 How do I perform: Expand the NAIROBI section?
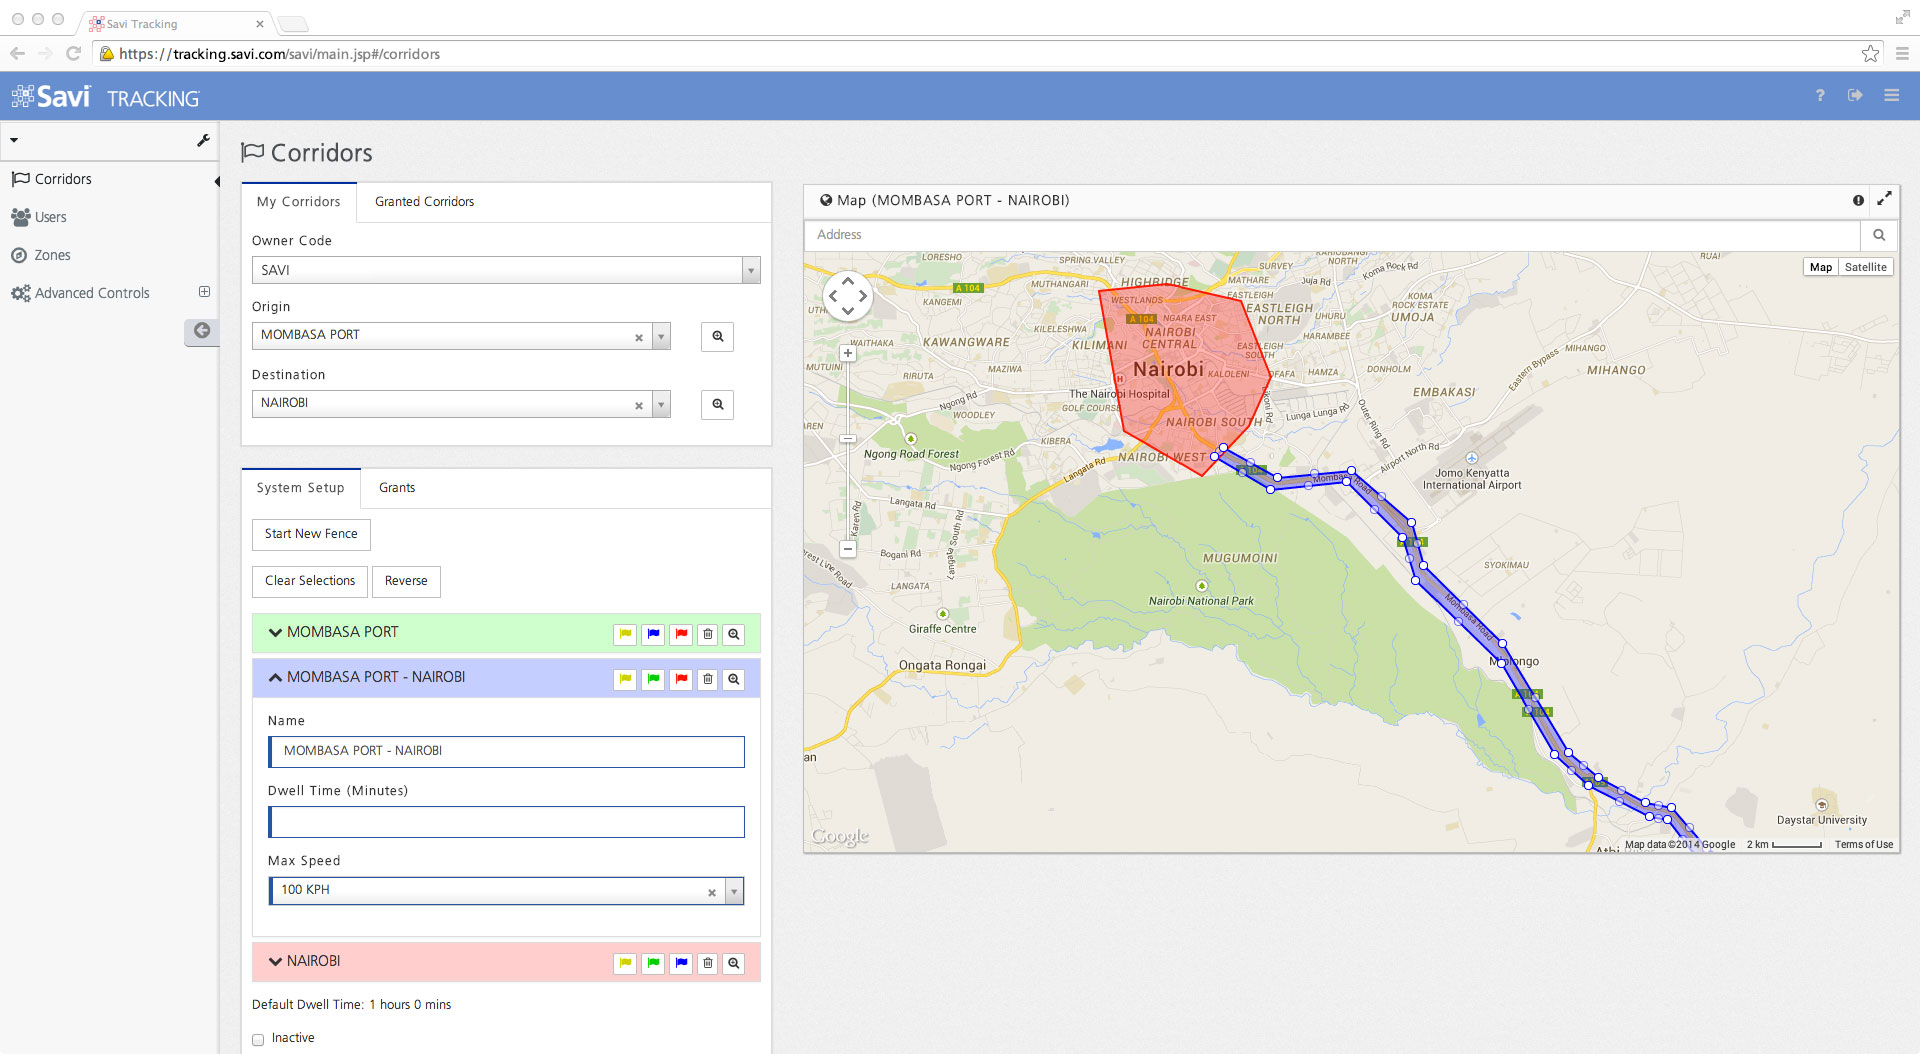click(x=275, y=961)
